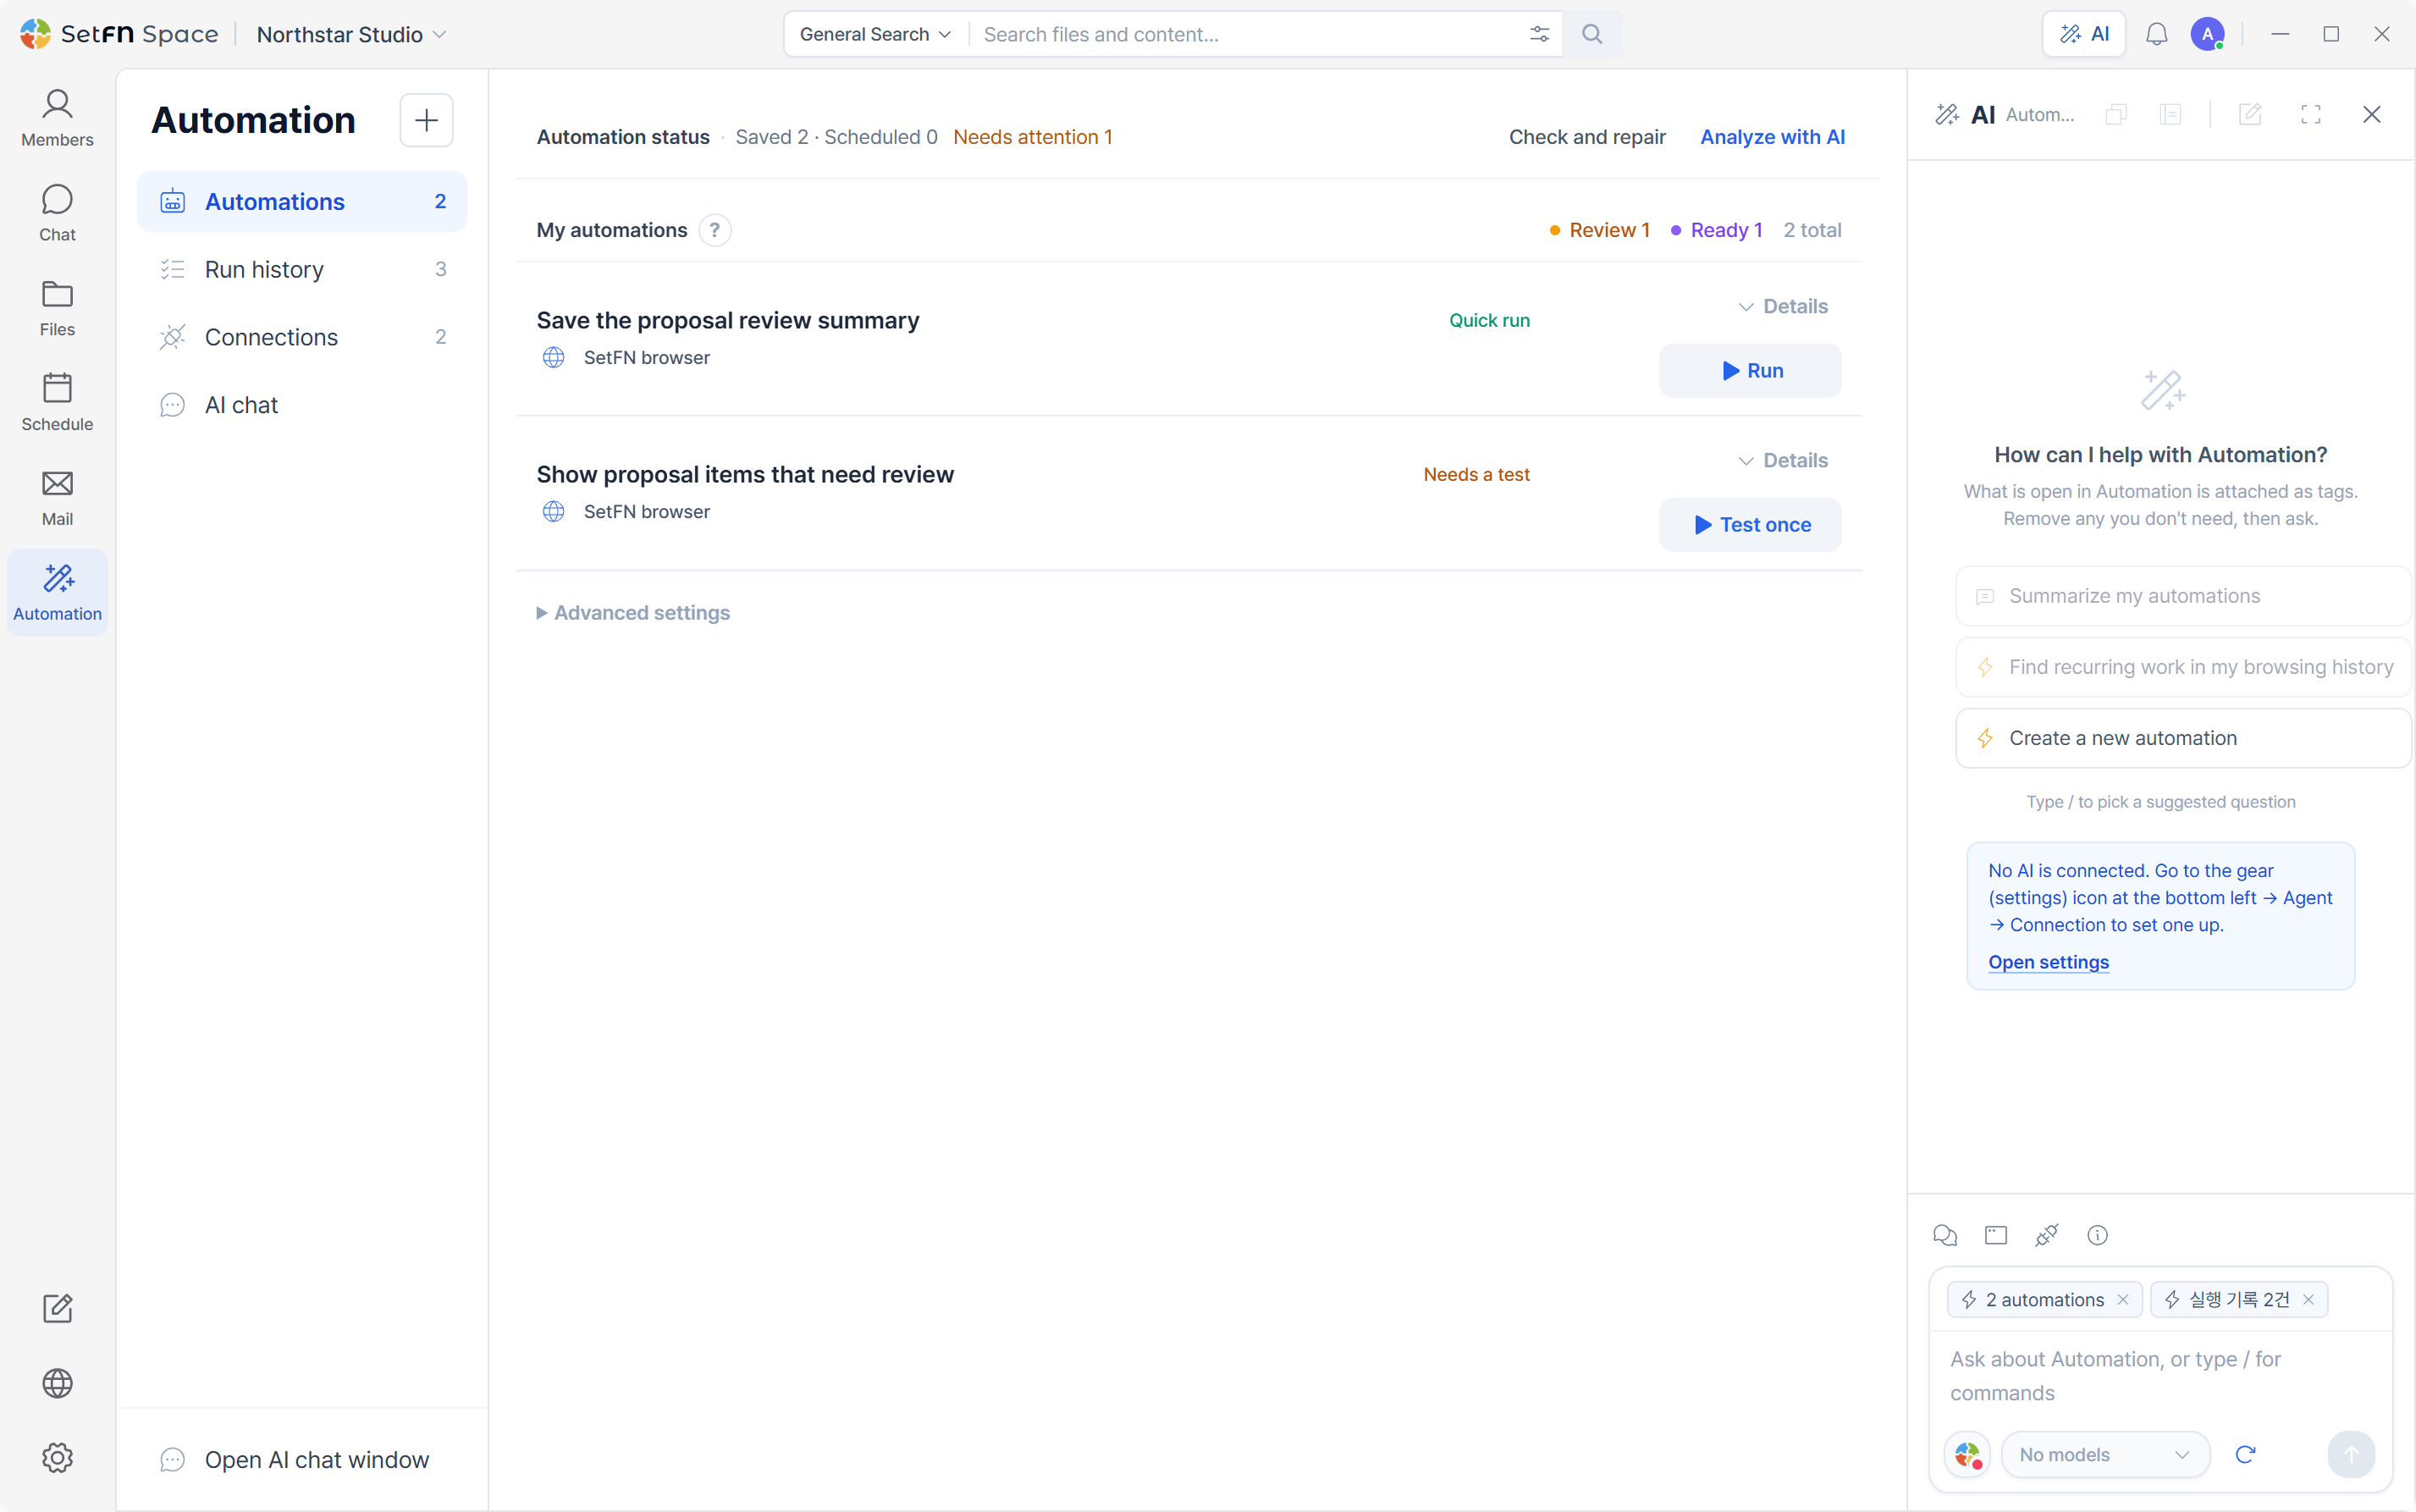Click the info icon above the AI input
The height and width of the screenshot is (1512, 2416).
pos(2098,1235)
